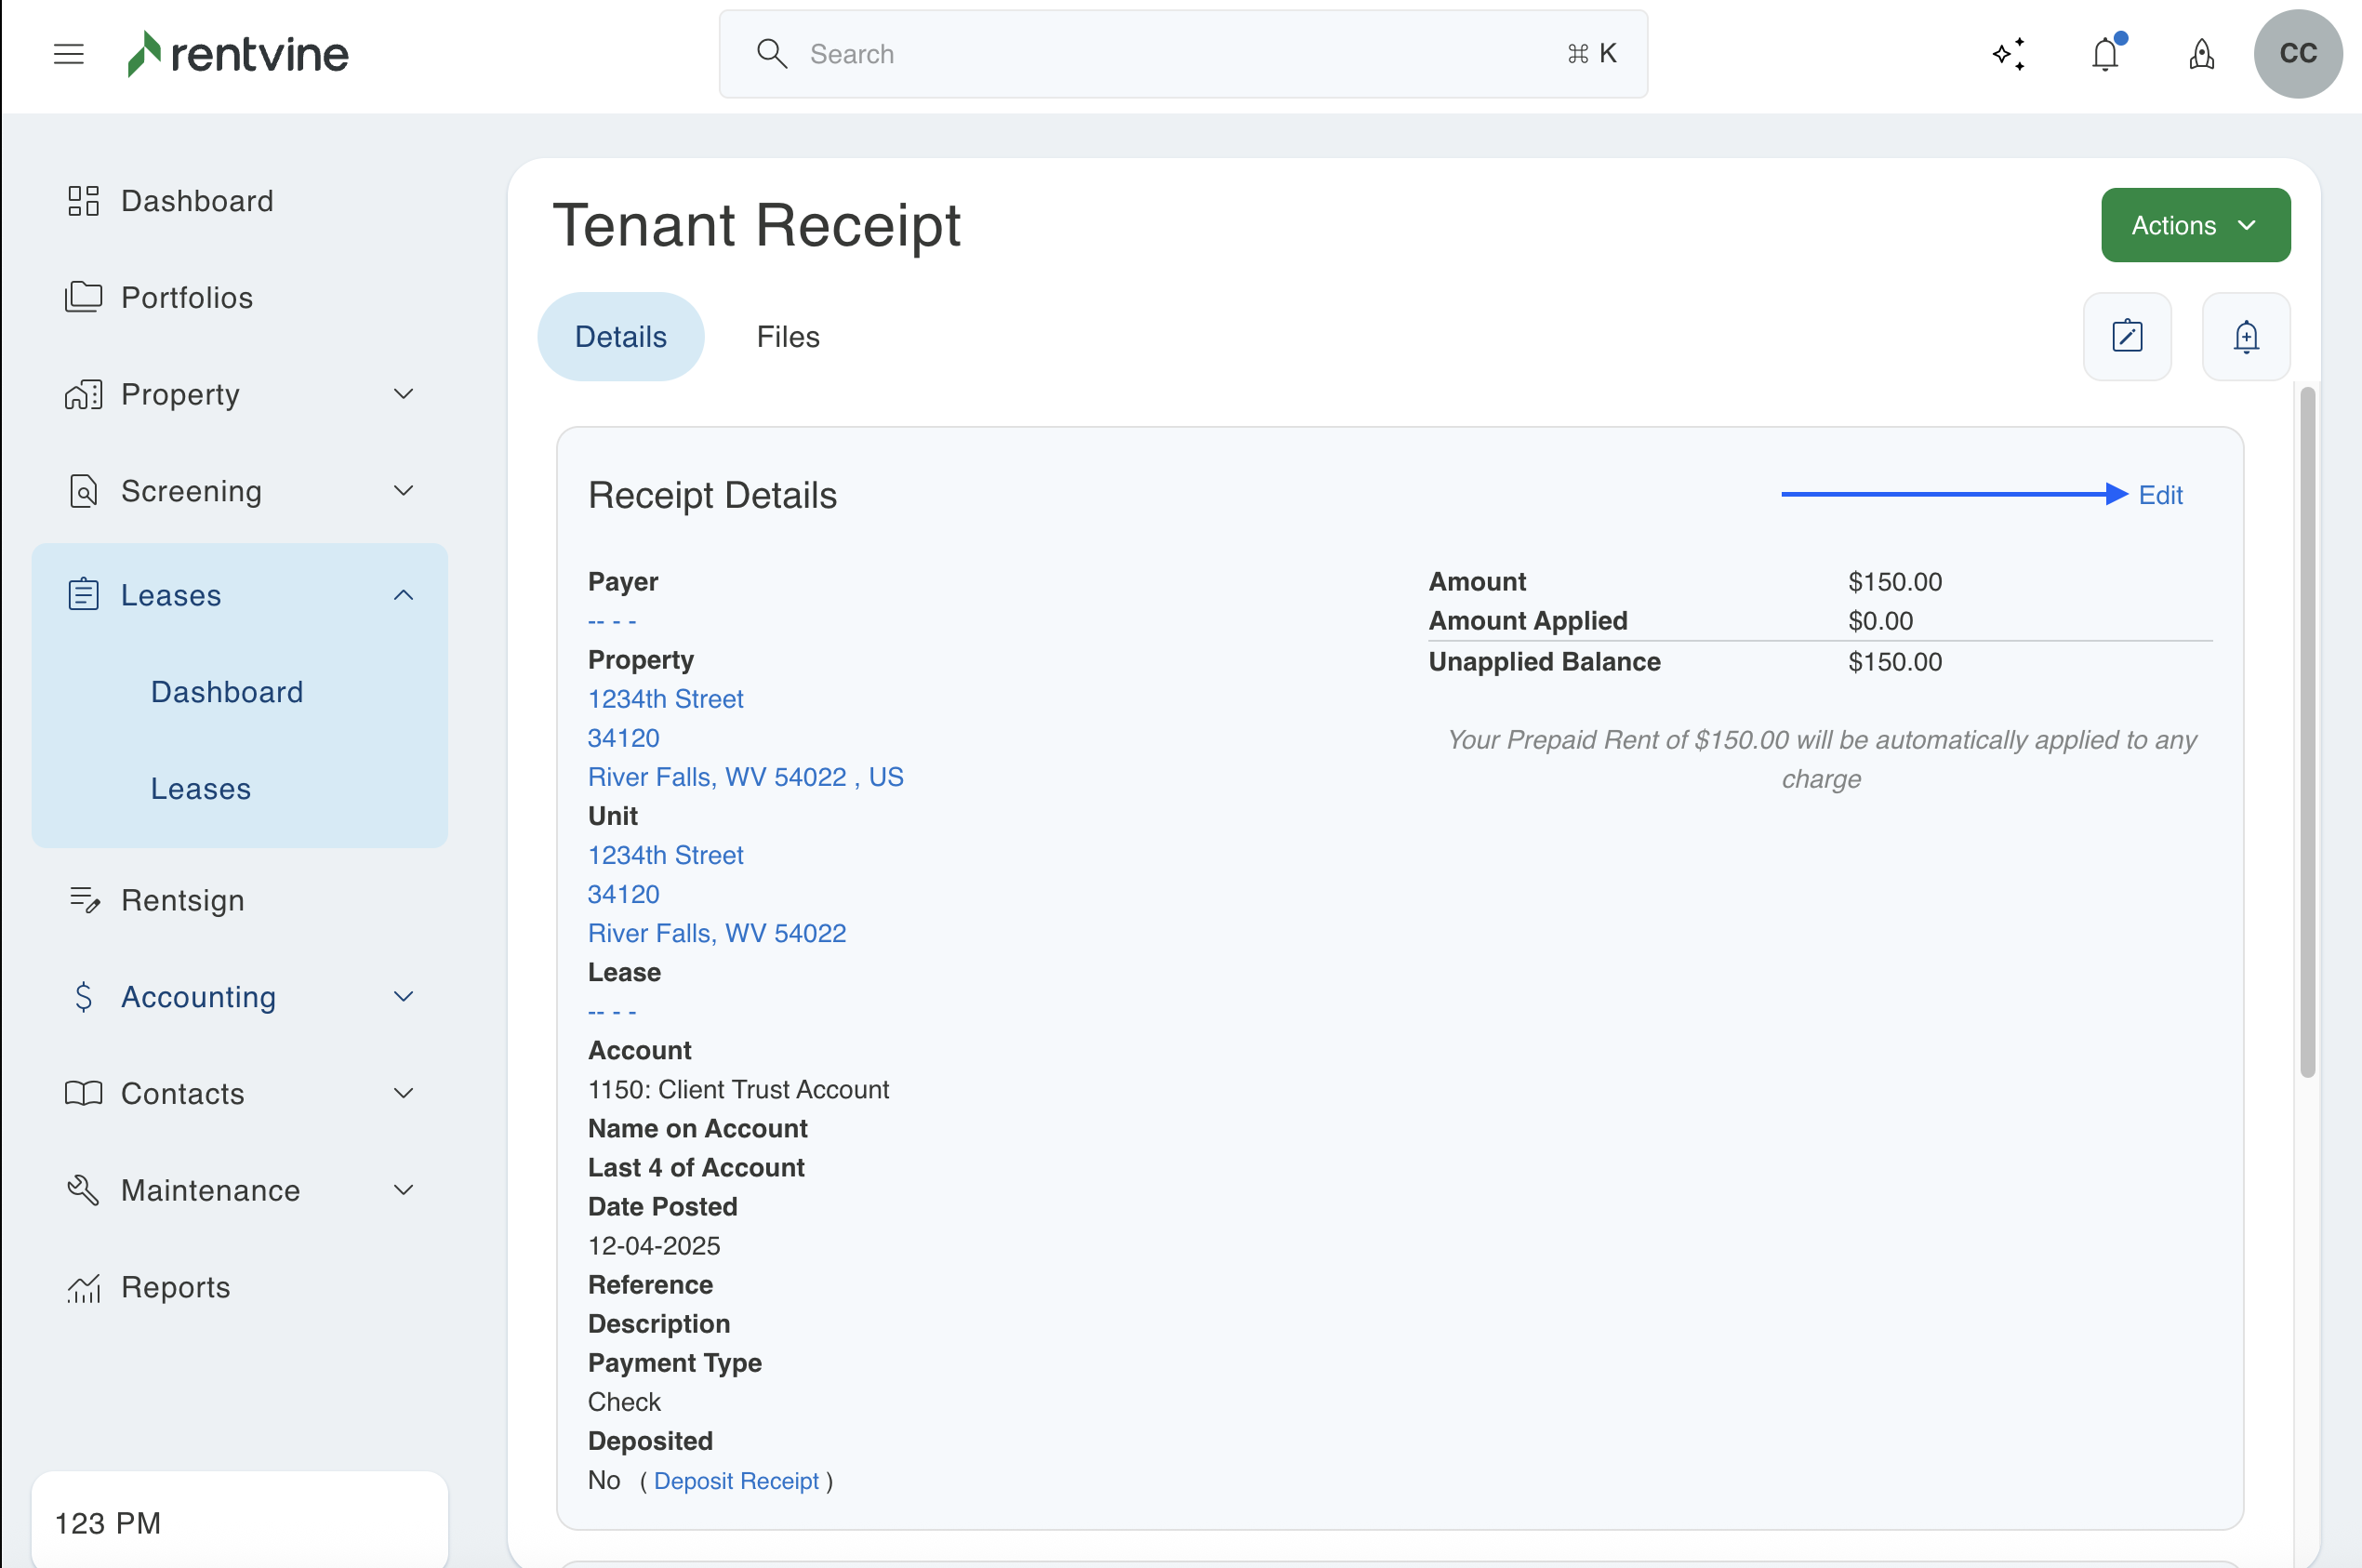Expand the Property sidebar section
This screenshot has height=1568, width=2362.
(x=403, y=394)
